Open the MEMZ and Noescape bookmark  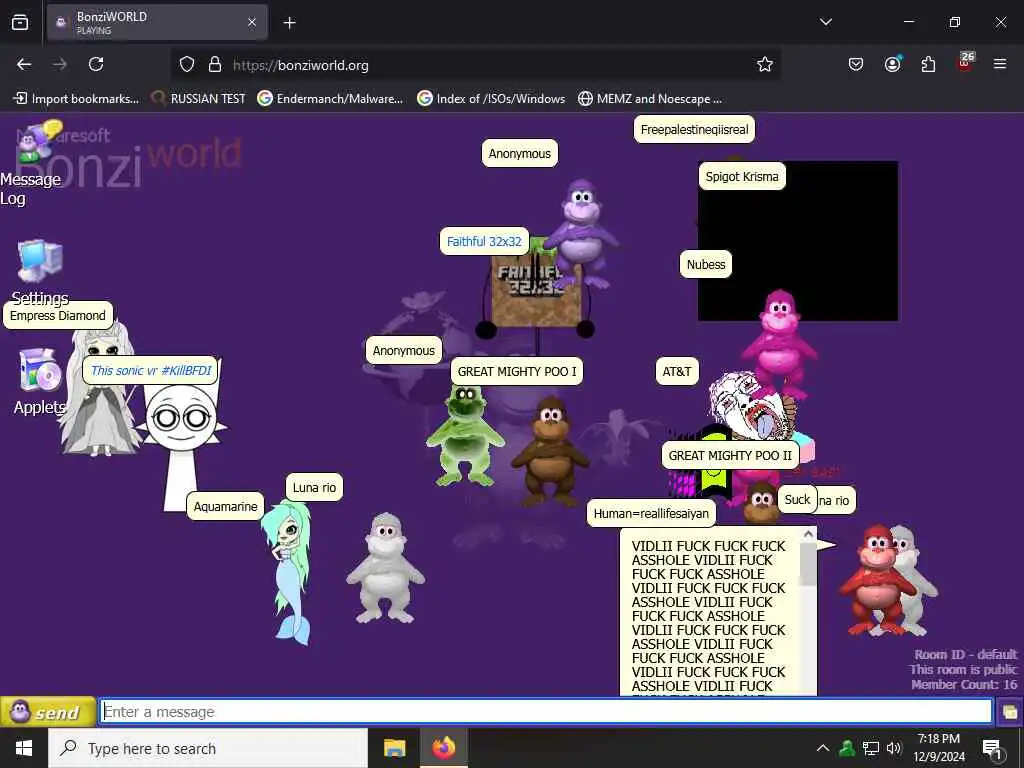pos(650,99)
